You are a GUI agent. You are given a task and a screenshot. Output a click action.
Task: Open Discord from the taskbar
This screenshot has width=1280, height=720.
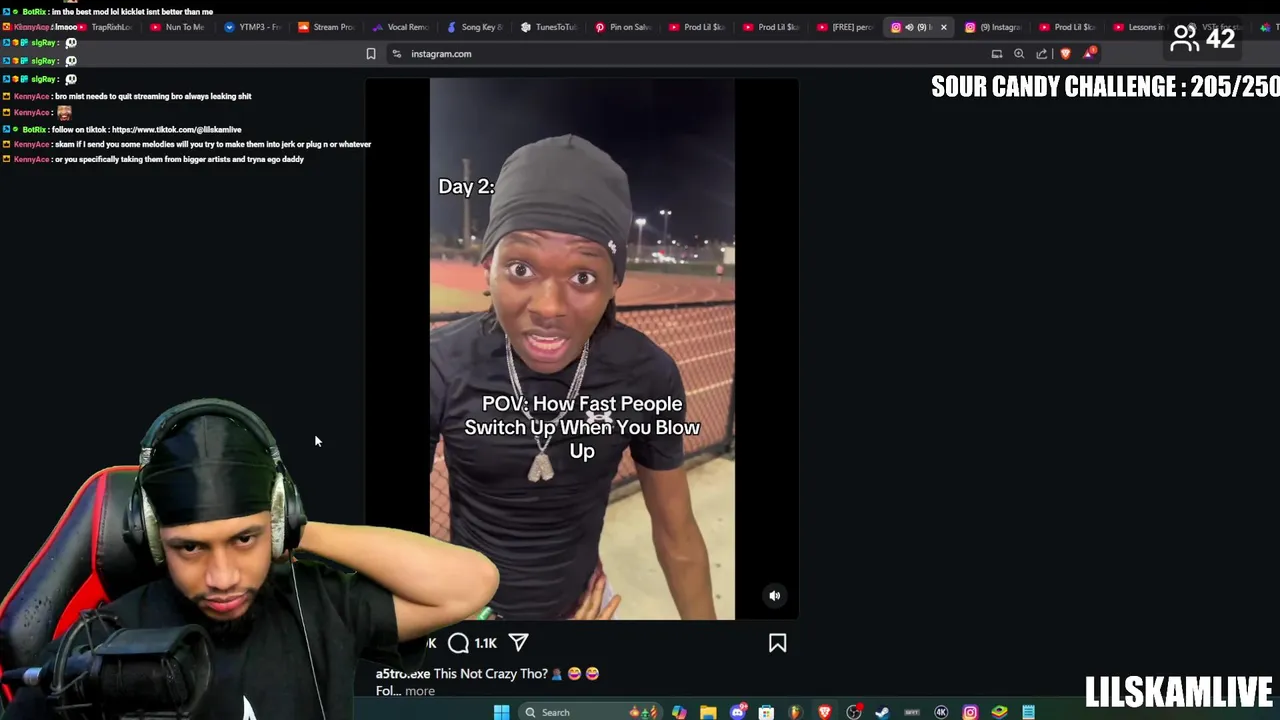click(738, 712)
